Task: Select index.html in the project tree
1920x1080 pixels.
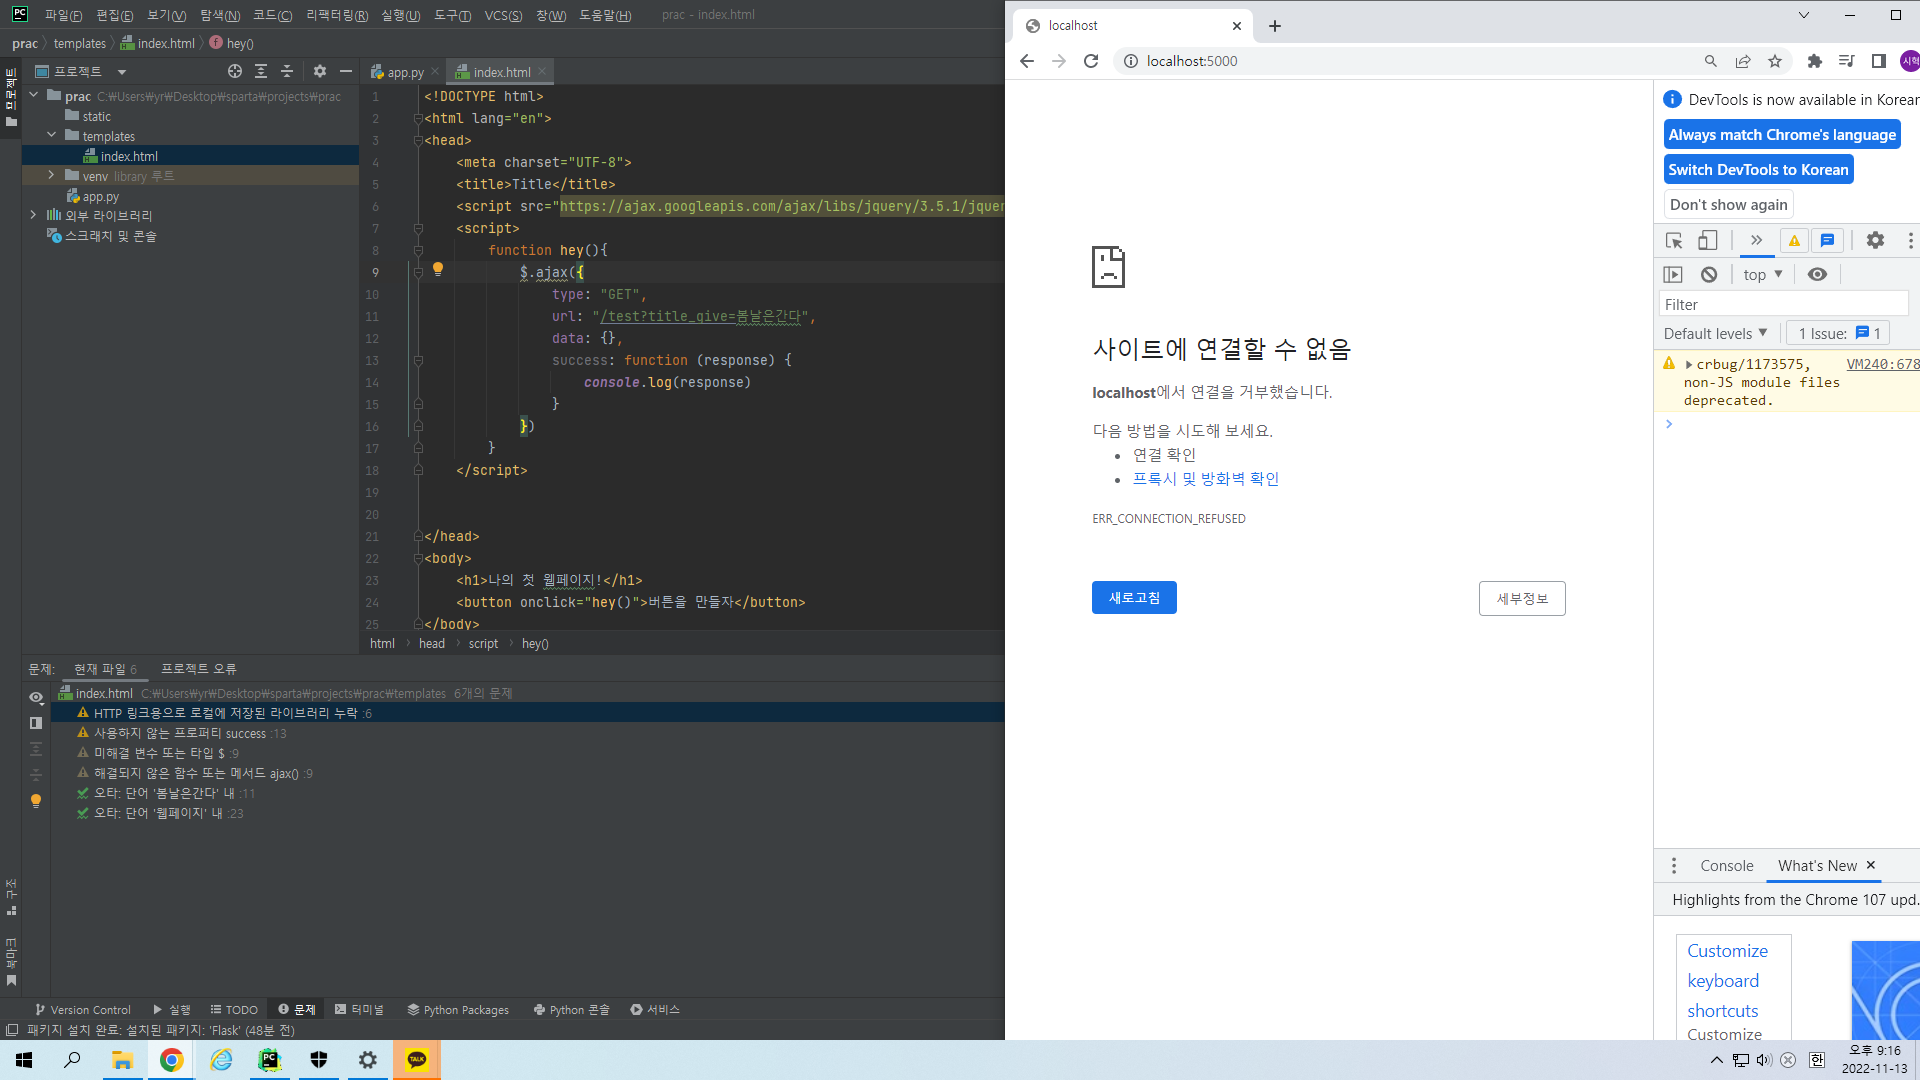Action: pyautogui.click(x=129, y=156)
